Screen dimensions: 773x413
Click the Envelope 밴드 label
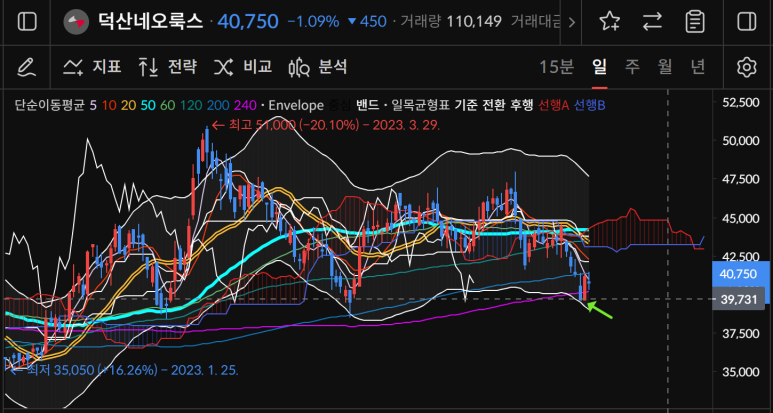point(367,105)
